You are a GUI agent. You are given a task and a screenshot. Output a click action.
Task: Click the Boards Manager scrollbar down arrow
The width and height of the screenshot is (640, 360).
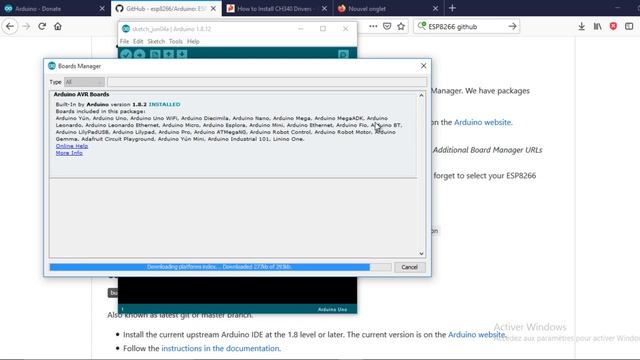(421, 253)
